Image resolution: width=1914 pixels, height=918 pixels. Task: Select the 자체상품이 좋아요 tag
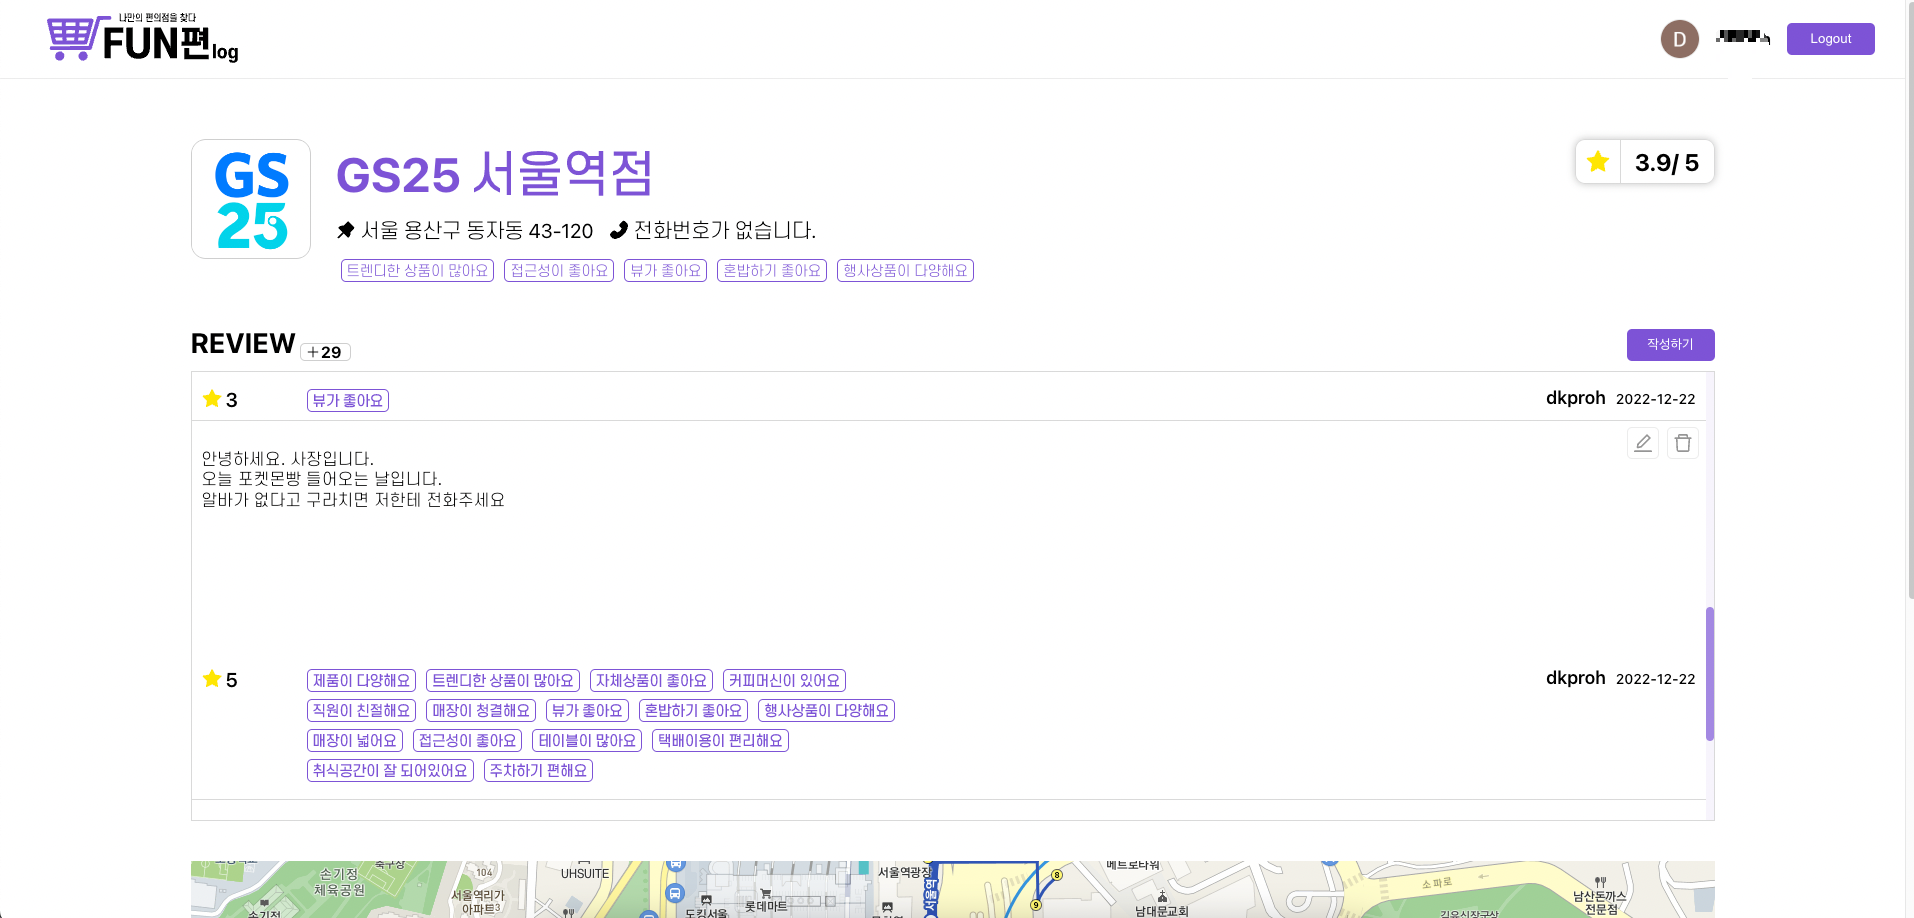tap(651, 680)
